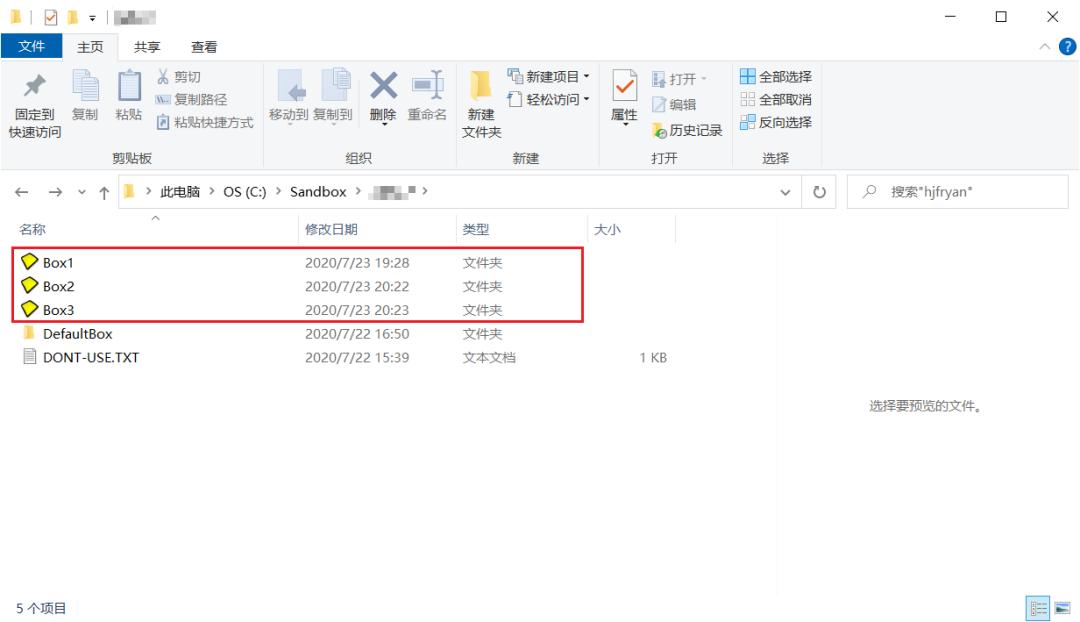Click the date 2020/7/23 20:22 cell
The image size is (1080, 622).
(x=357, y=286)
